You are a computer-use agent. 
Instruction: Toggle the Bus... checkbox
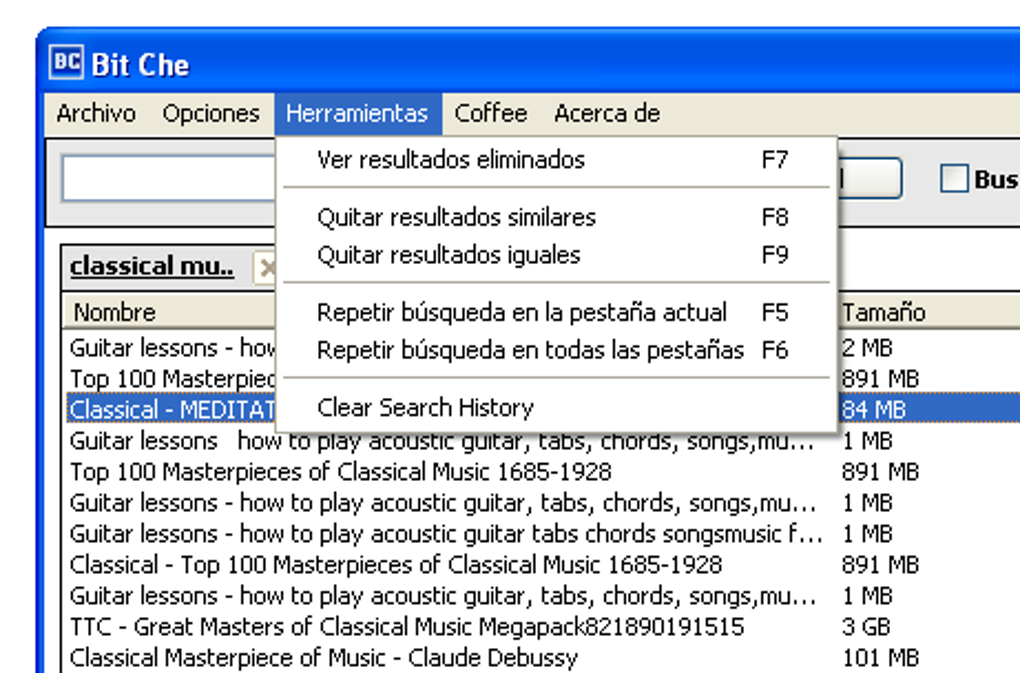pyautogui.click(x=954, y=178)
